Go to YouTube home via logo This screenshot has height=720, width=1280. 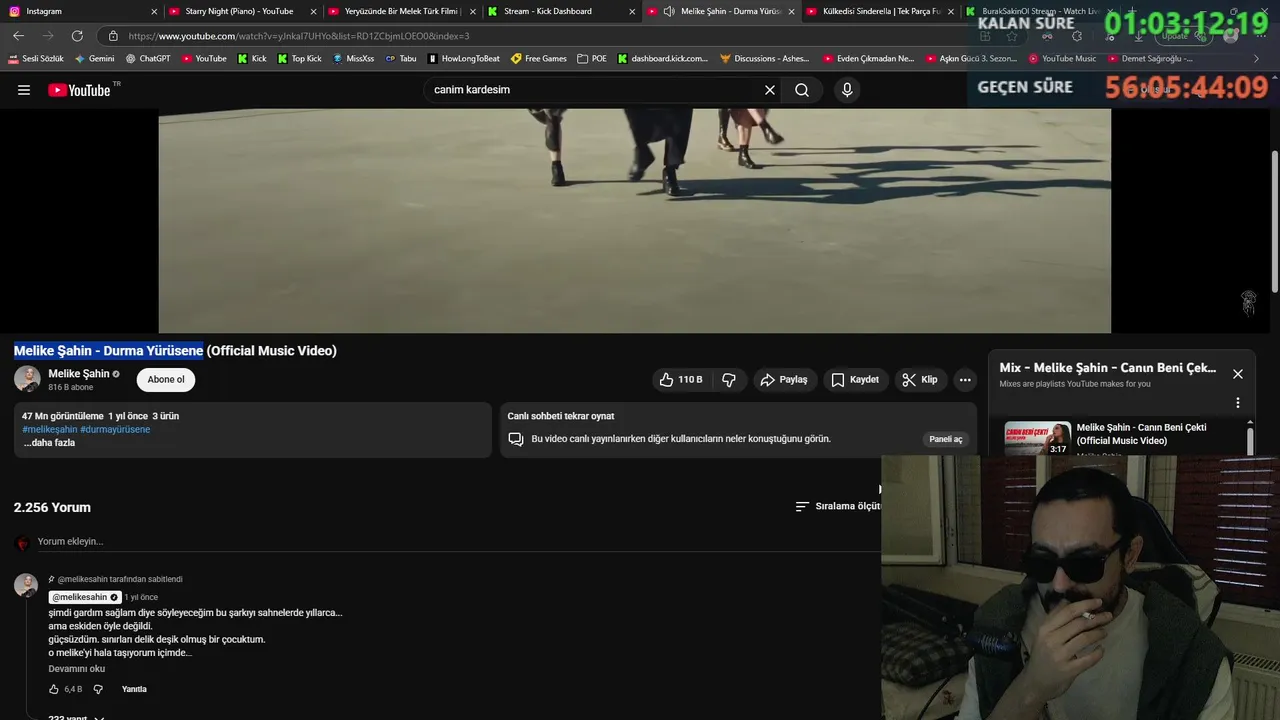[79, 90]
